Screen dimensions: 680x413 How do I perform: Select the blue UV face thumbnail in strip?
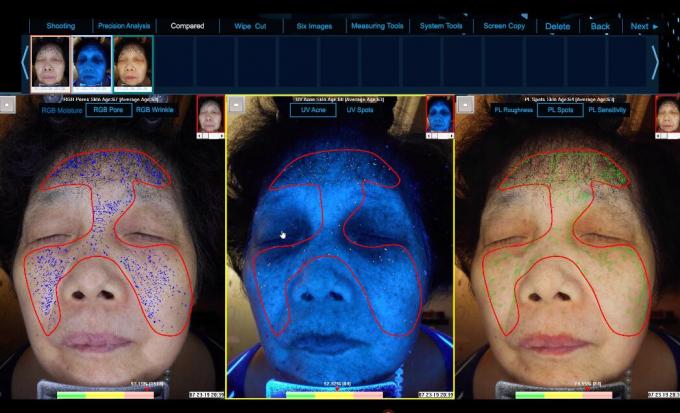(x=92, y=64)
